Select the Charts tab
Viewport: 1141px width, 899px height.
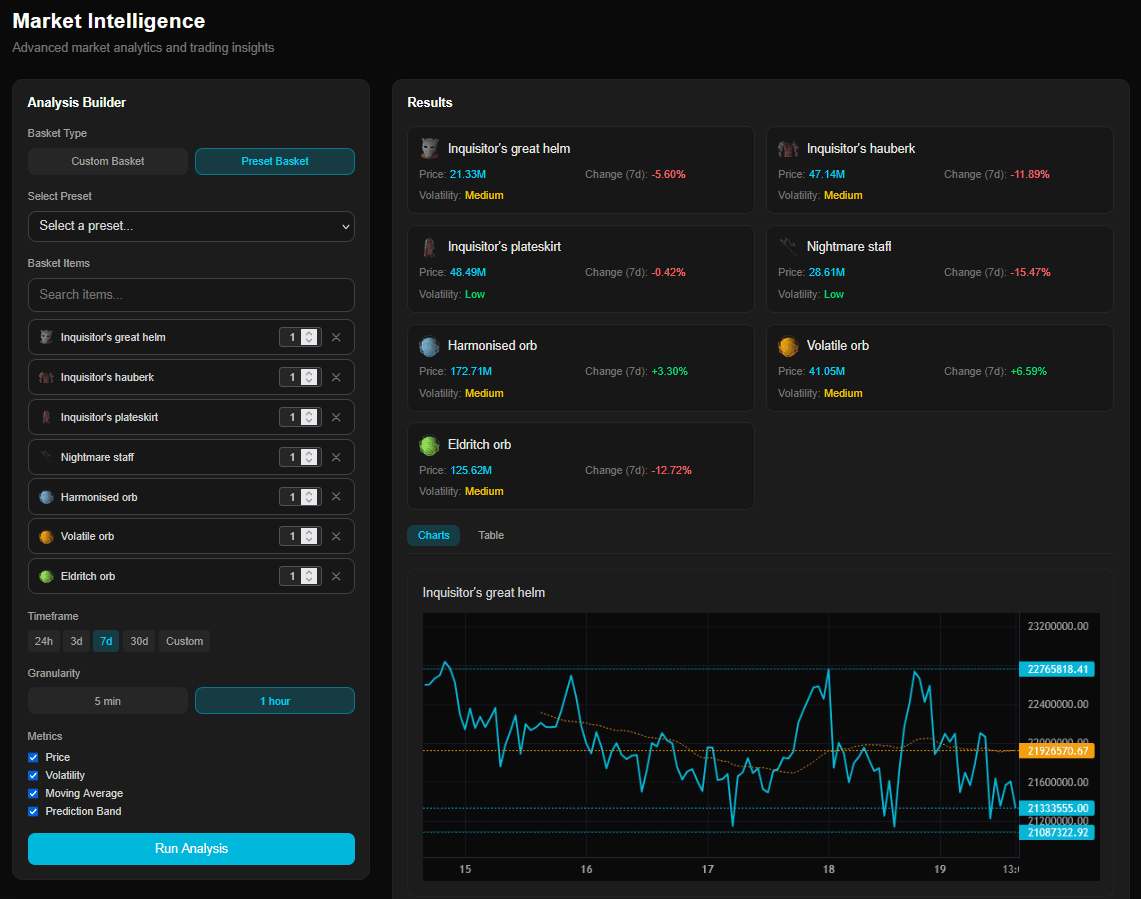(433, 535)
